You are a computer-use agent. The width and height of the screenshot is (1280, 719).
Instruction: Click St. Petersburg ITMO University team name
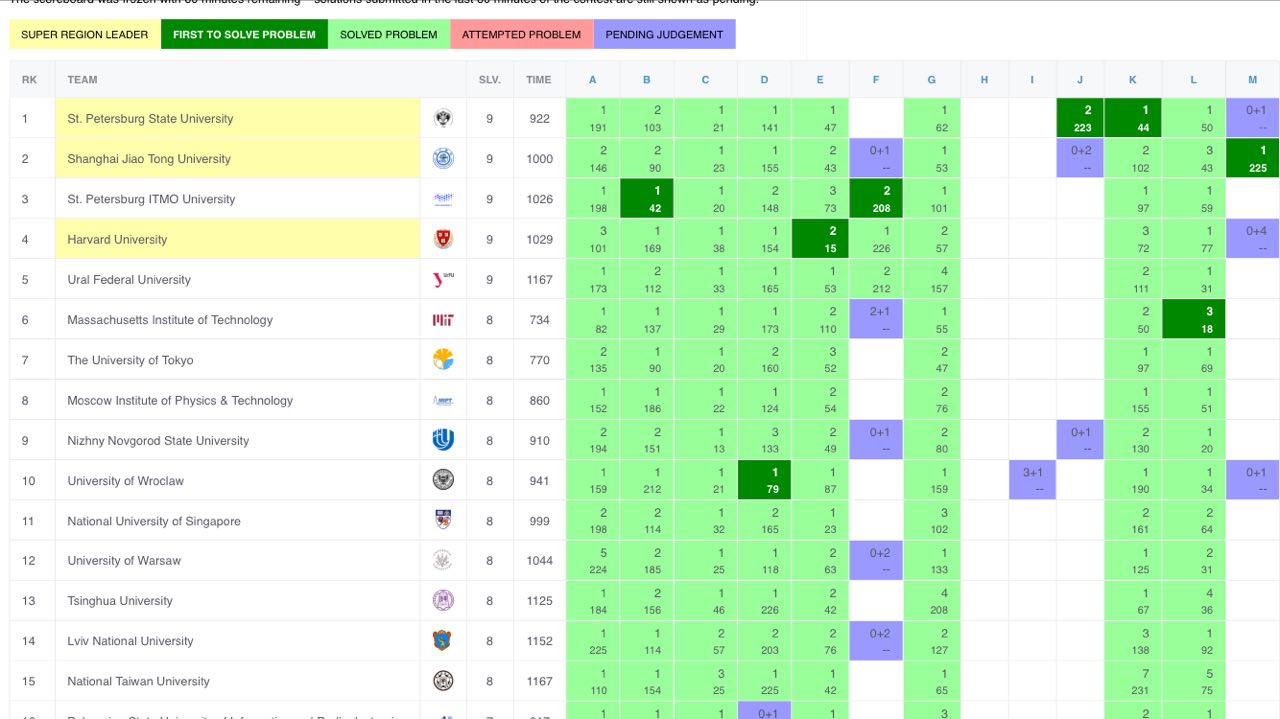click(x=151, y=199)
